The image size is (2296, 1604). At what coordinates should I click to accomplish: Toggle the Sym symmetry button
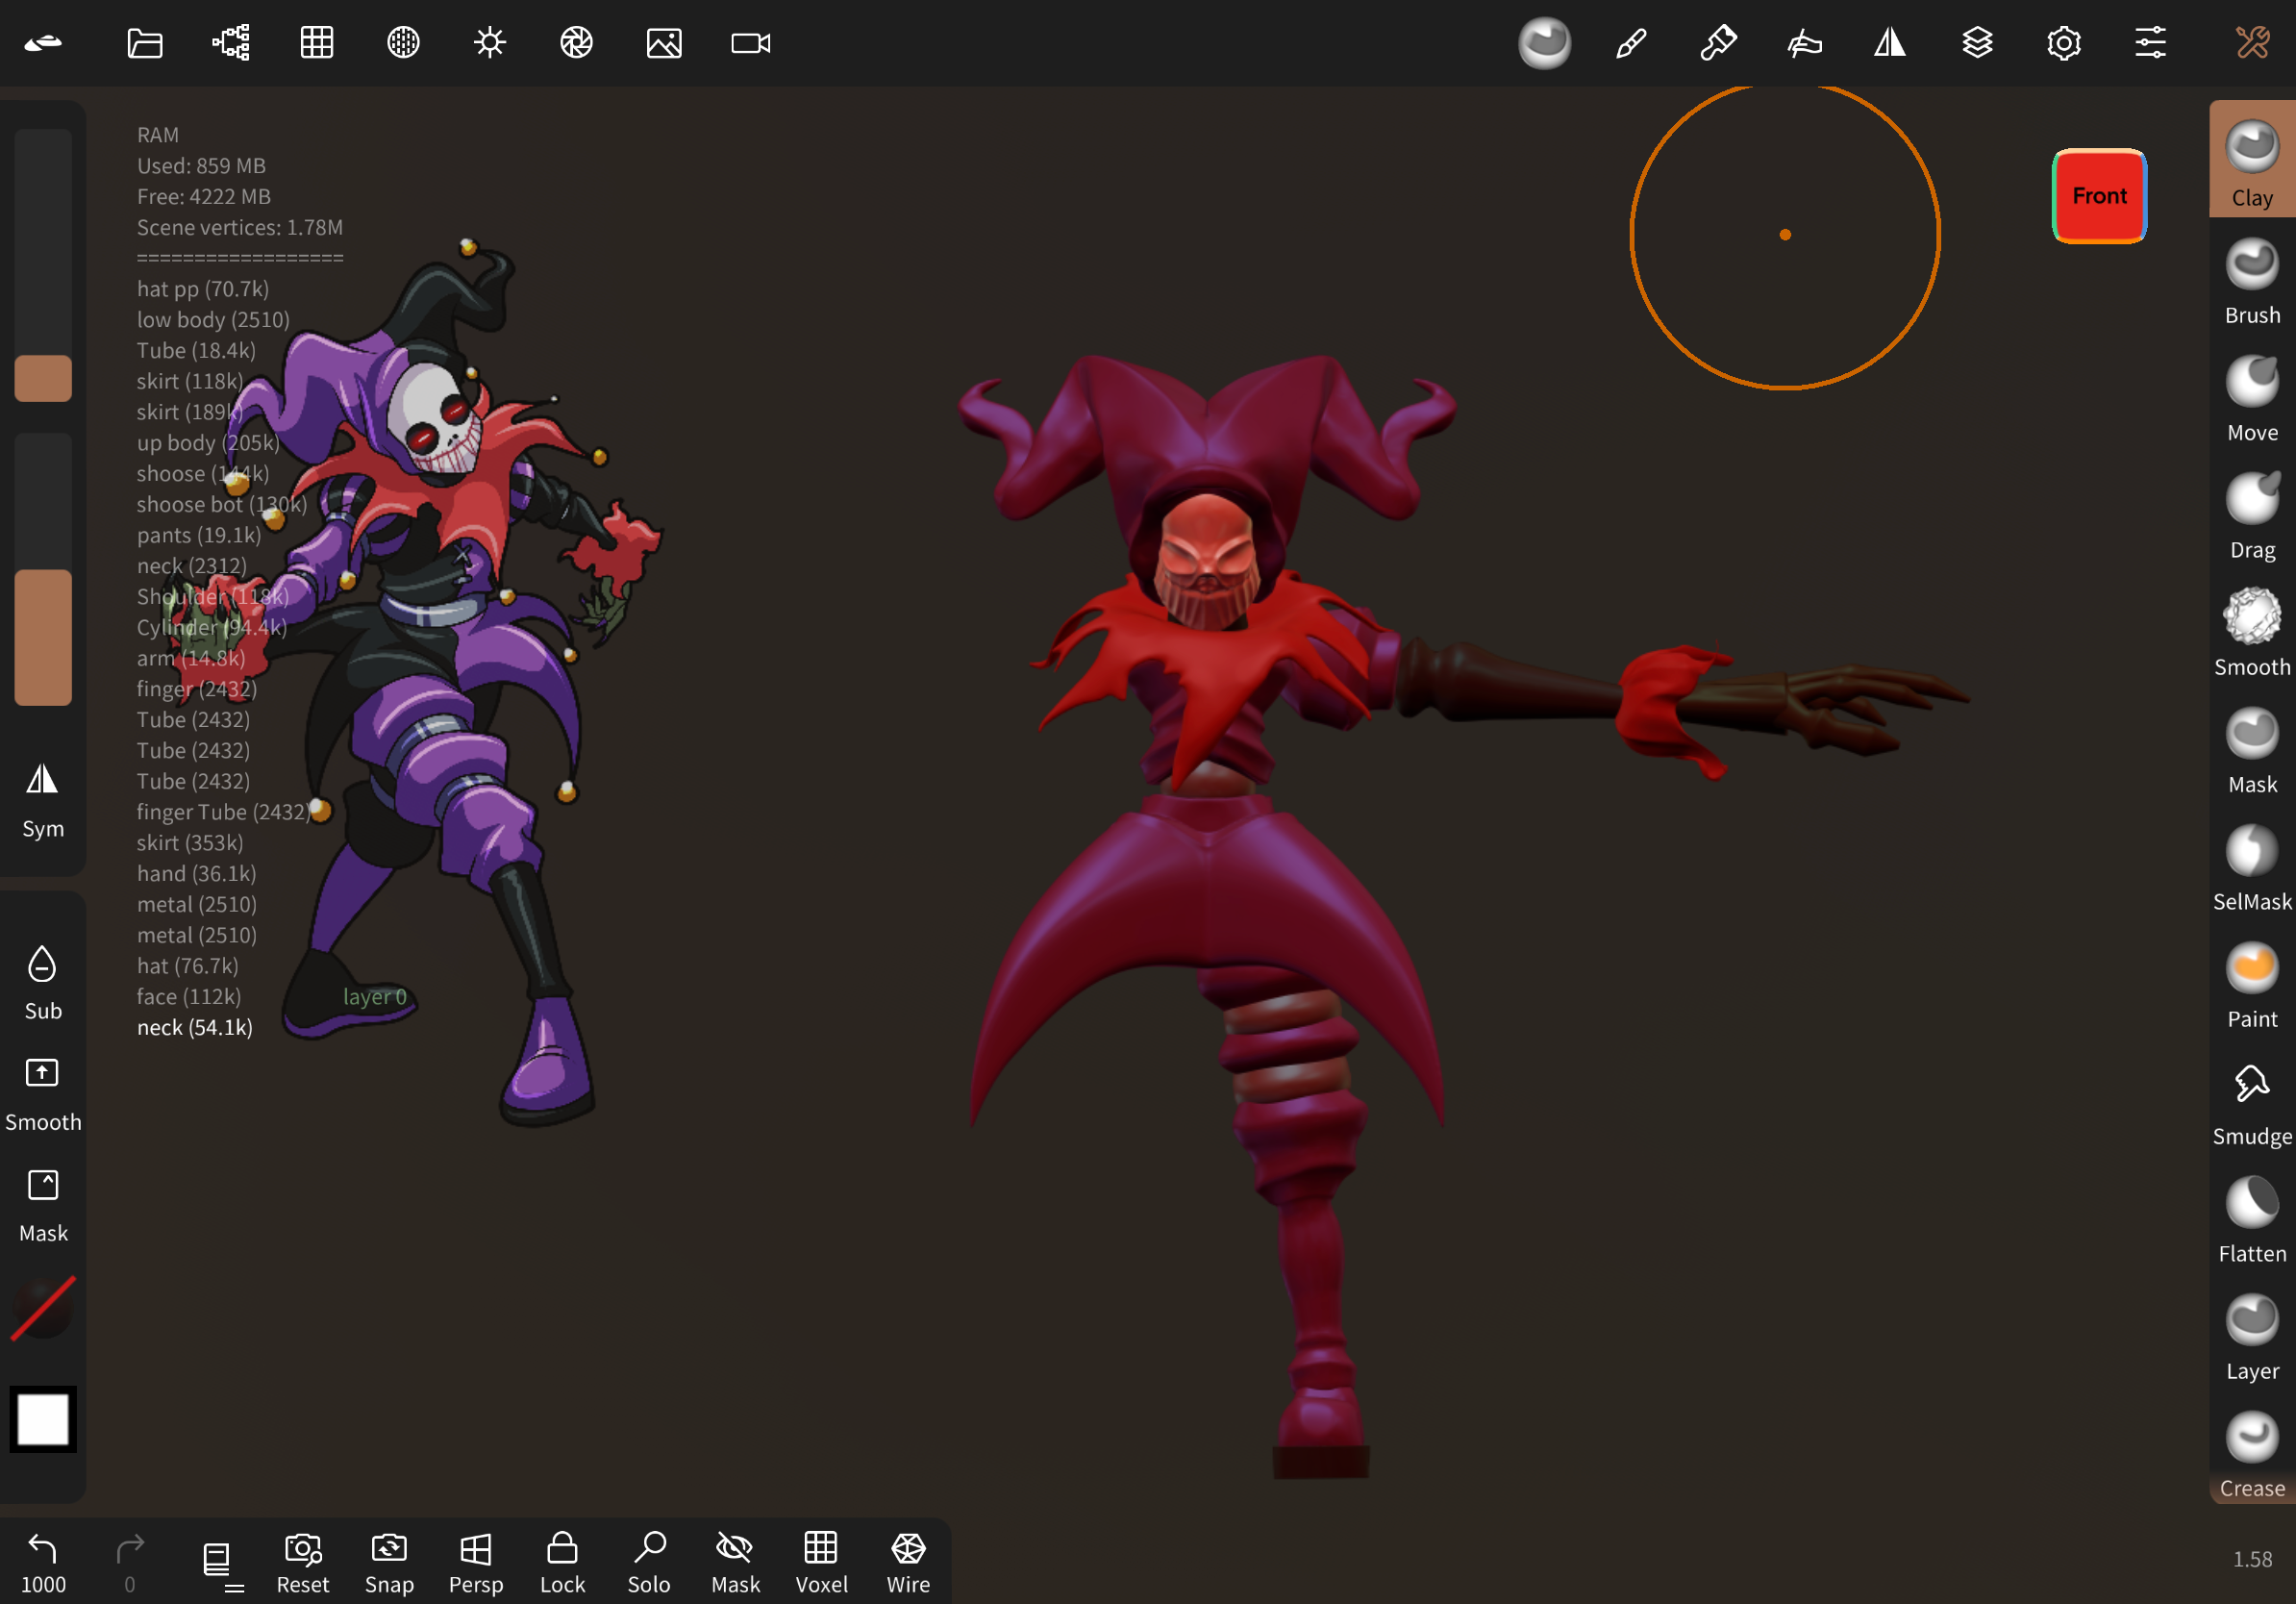[x=43, y=800]
